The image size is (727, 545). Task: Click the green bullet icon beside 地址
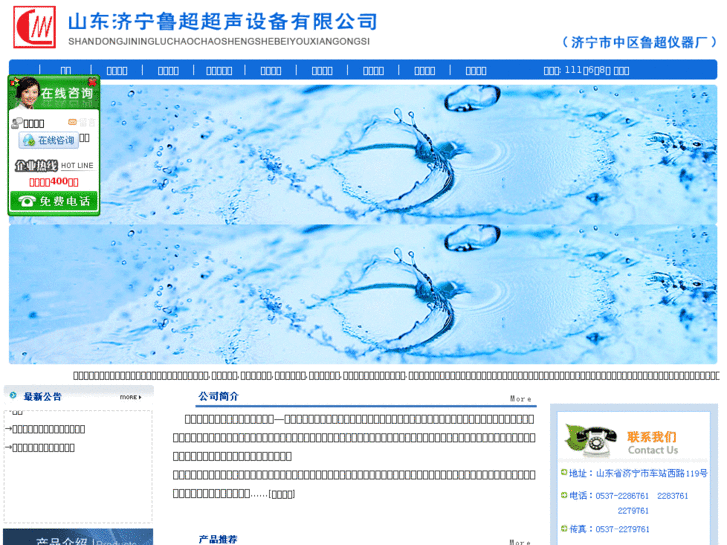(x=564, y=472)
